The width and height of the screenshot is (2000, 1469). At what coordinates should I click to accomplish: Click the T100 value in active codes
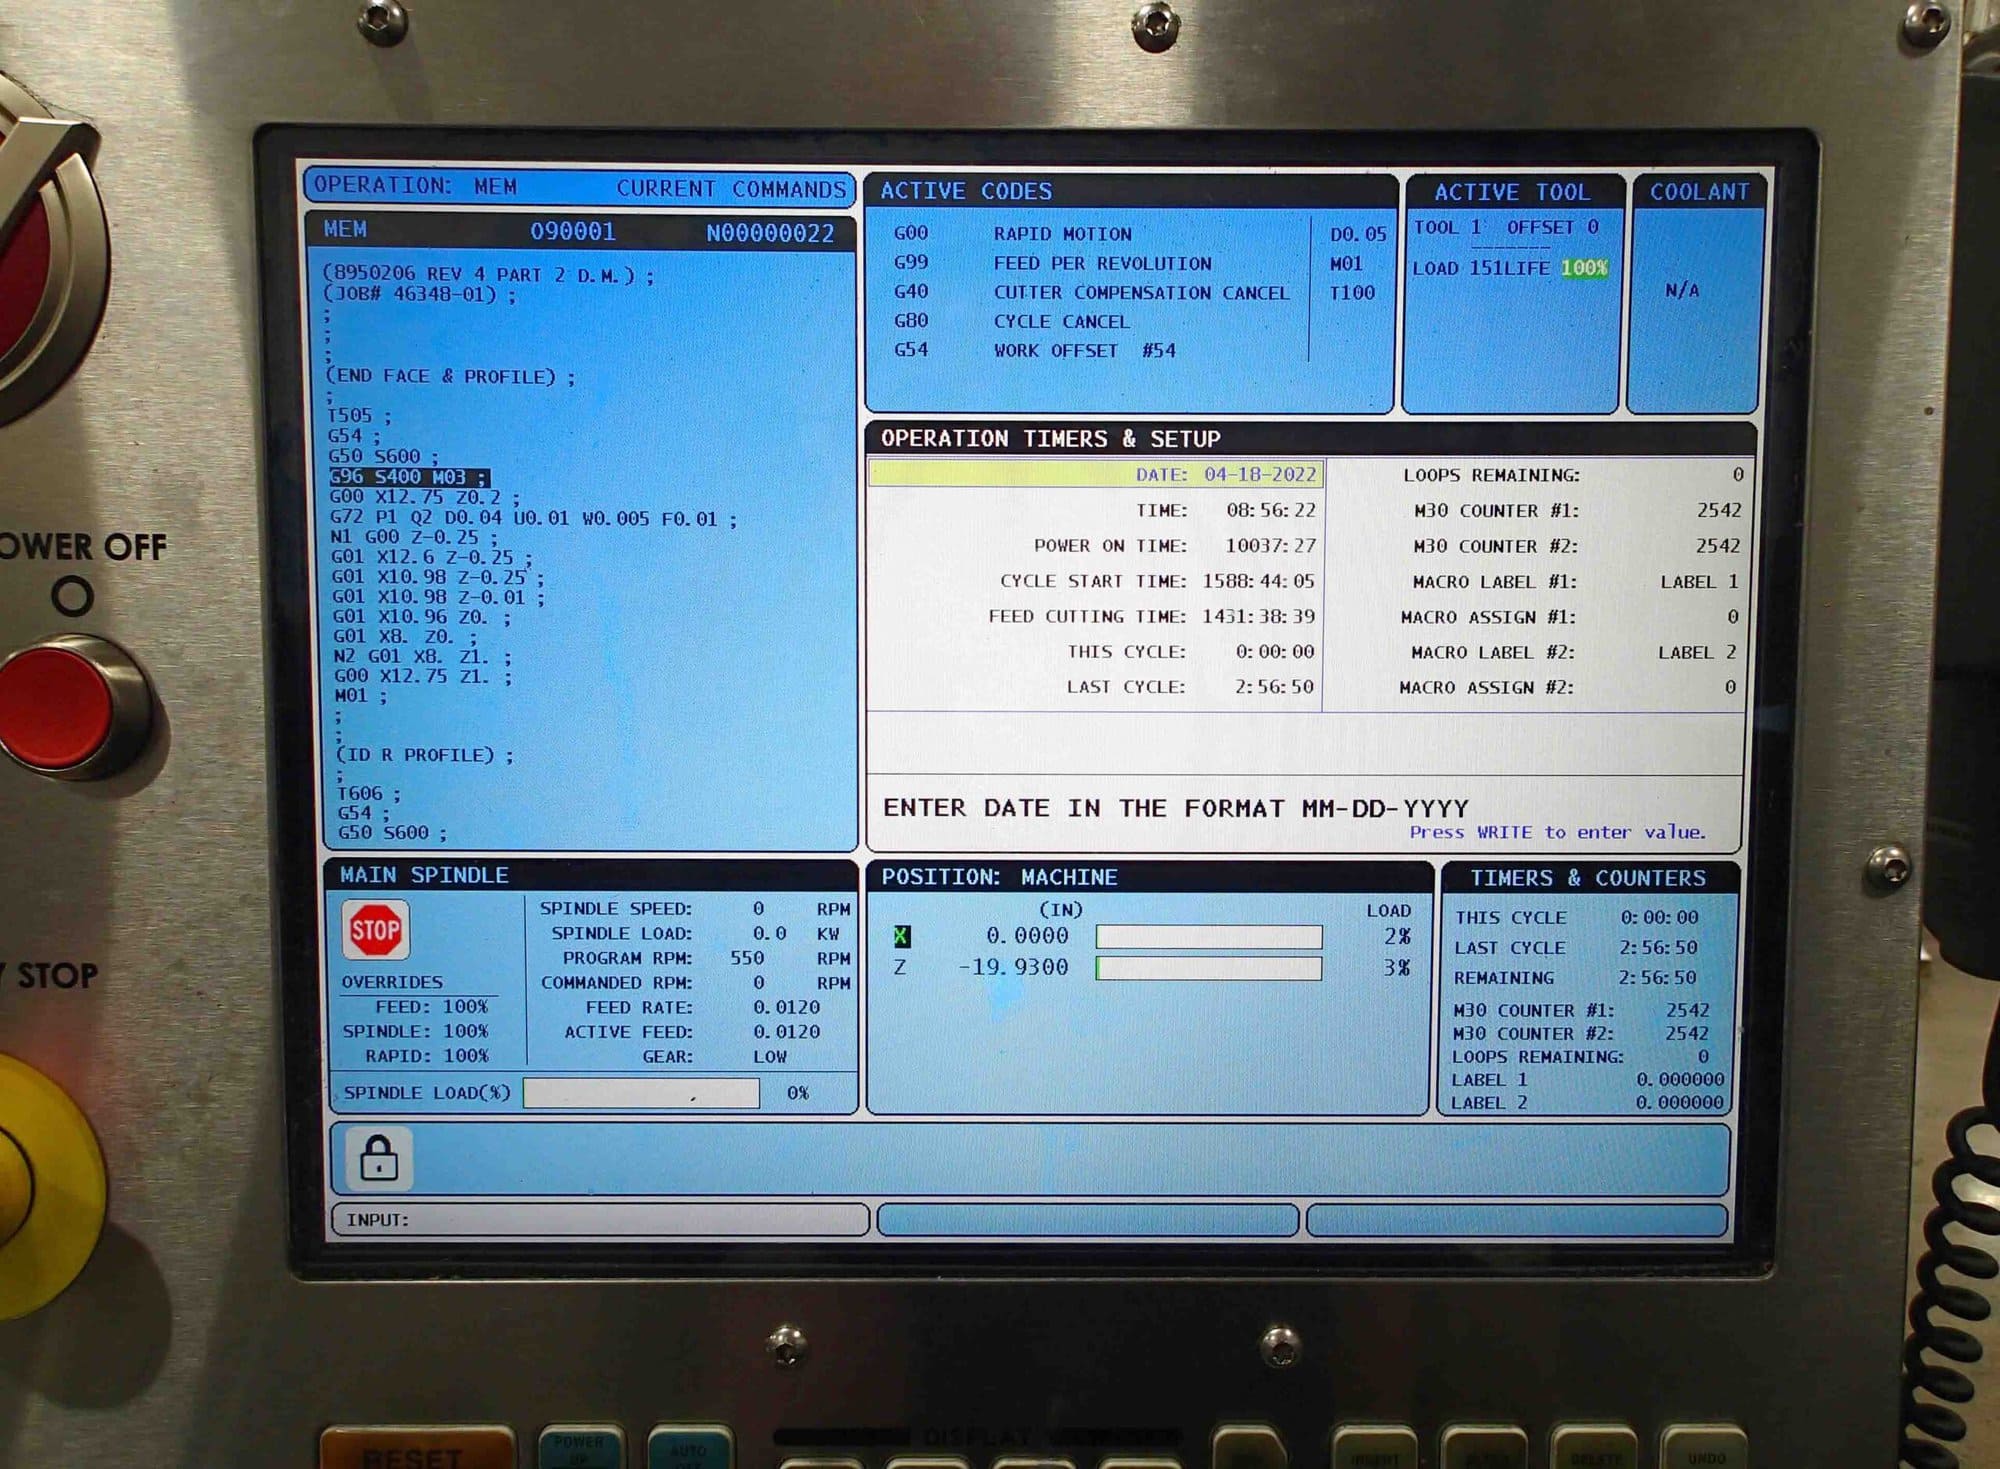1352,293
